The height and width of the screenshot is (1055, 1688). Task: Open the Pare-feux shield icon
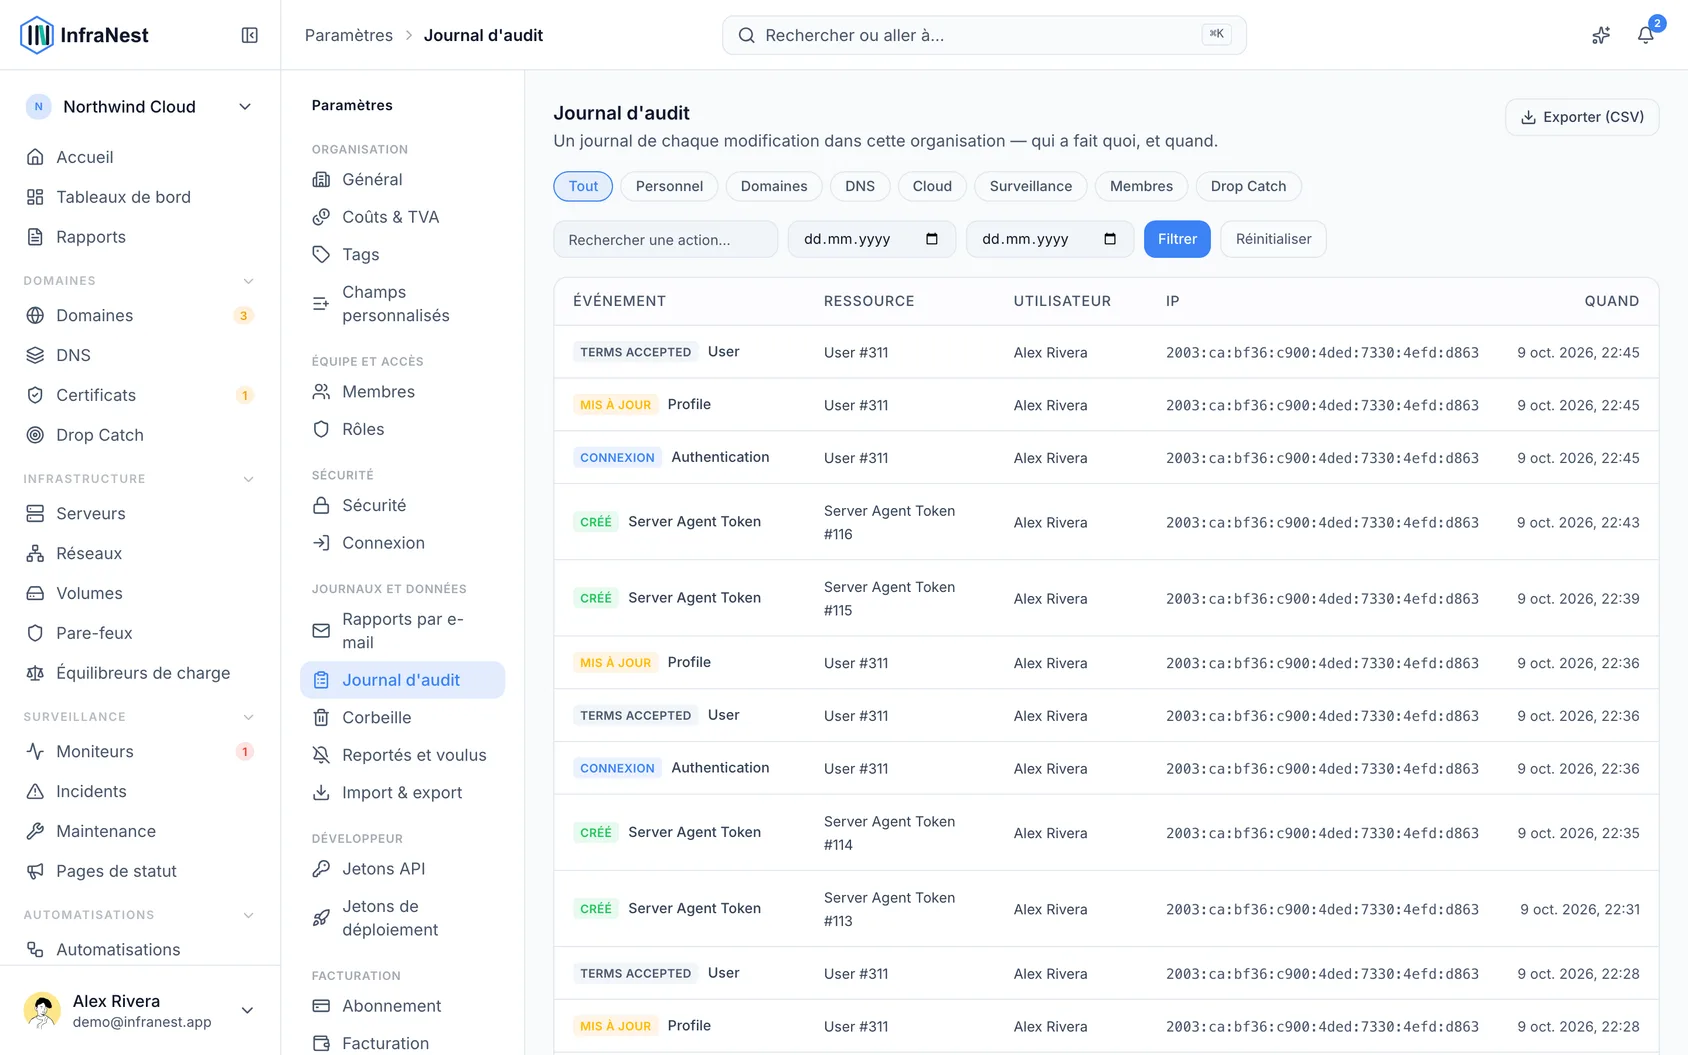(35, 633)
